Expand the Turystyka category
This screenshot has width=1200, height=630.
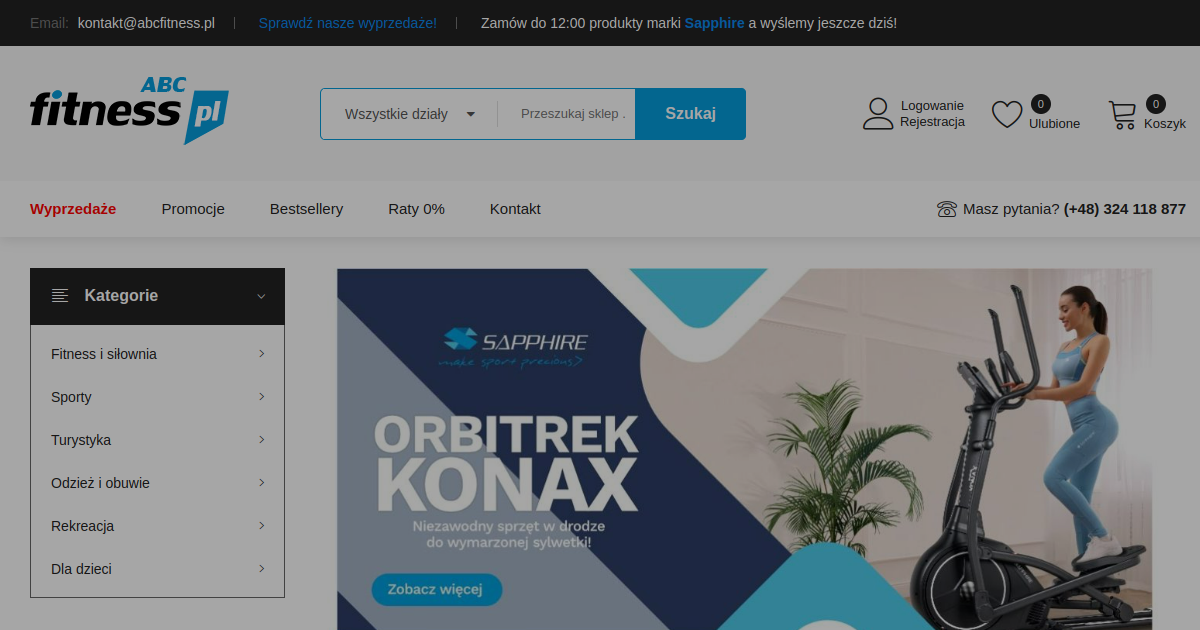pyautogui.click(x=157, y=440)
